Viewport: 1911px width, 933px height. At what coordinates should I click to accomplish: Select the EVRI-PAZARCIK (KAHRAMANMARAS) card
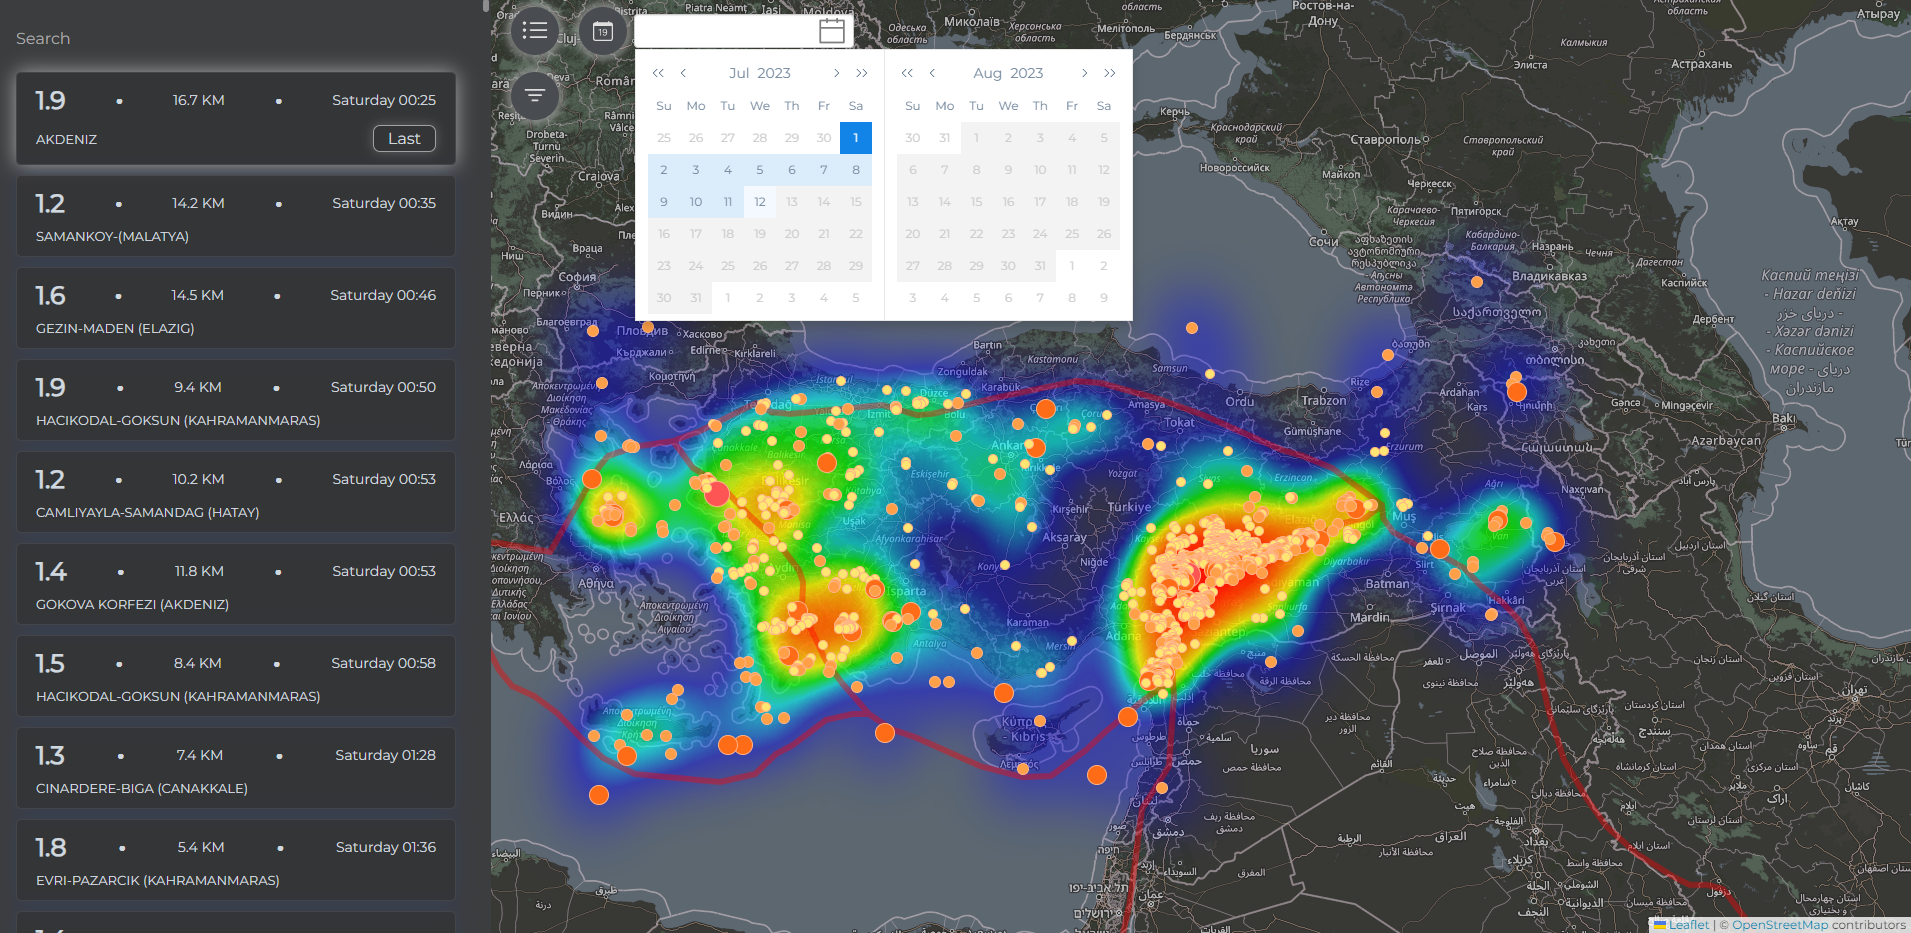[x=236, y=860]
